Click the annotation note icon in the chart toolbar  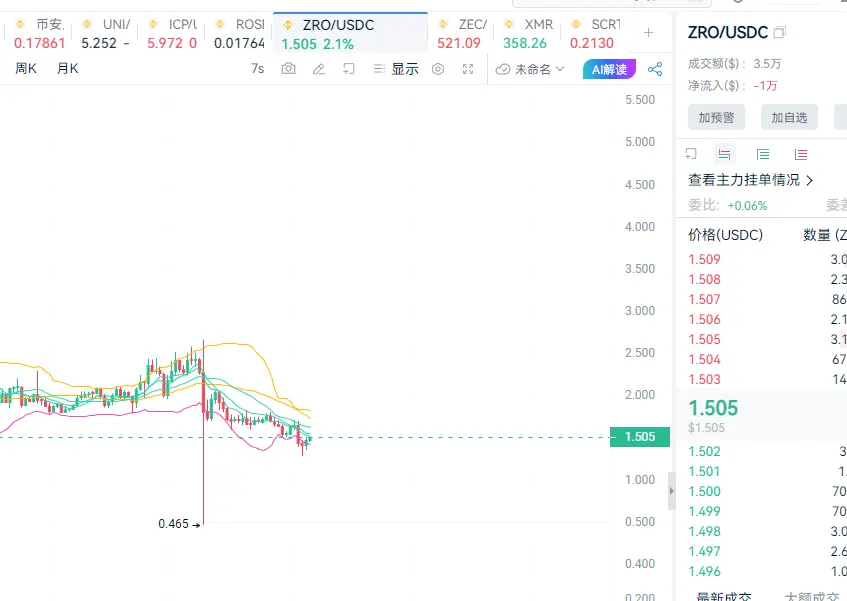[x=349, y=69]
